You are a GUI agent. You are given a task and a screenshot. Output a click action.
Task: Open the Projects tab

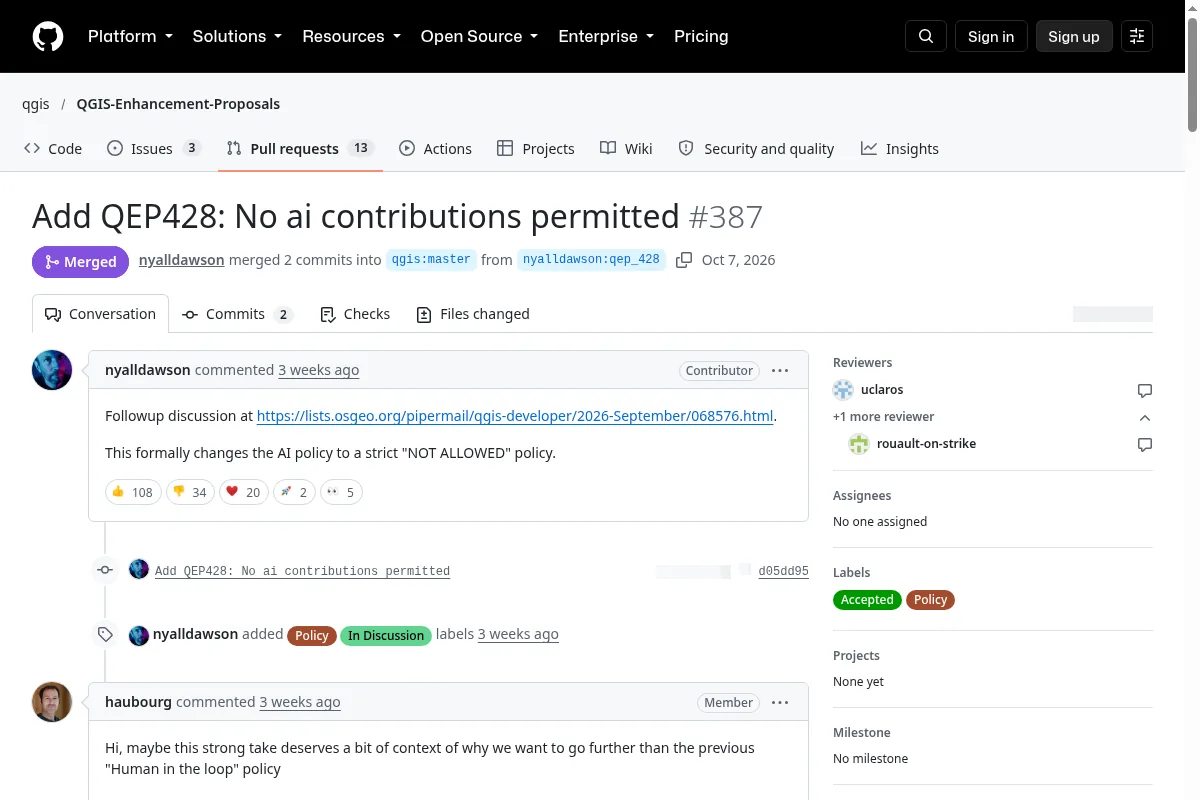(536, 149)
